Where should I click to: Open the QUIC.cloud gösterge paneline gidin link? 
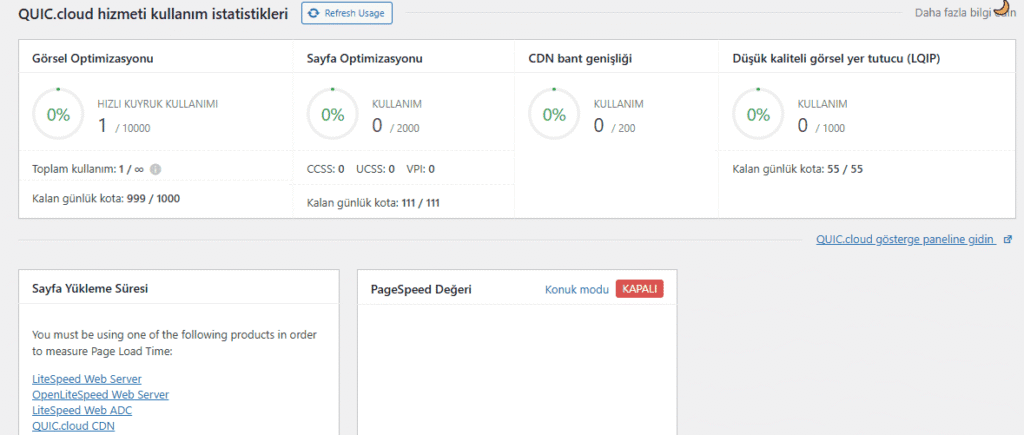[x=906, y=240]
